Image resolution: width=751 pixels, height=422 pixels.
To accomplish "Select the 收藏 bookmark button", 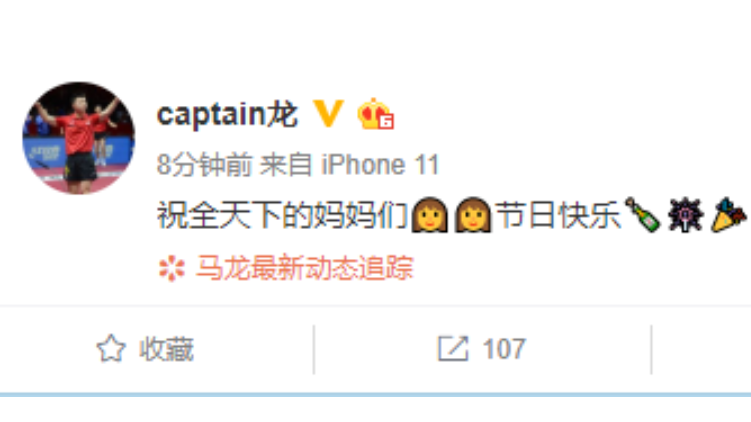I will click(145, 348).
